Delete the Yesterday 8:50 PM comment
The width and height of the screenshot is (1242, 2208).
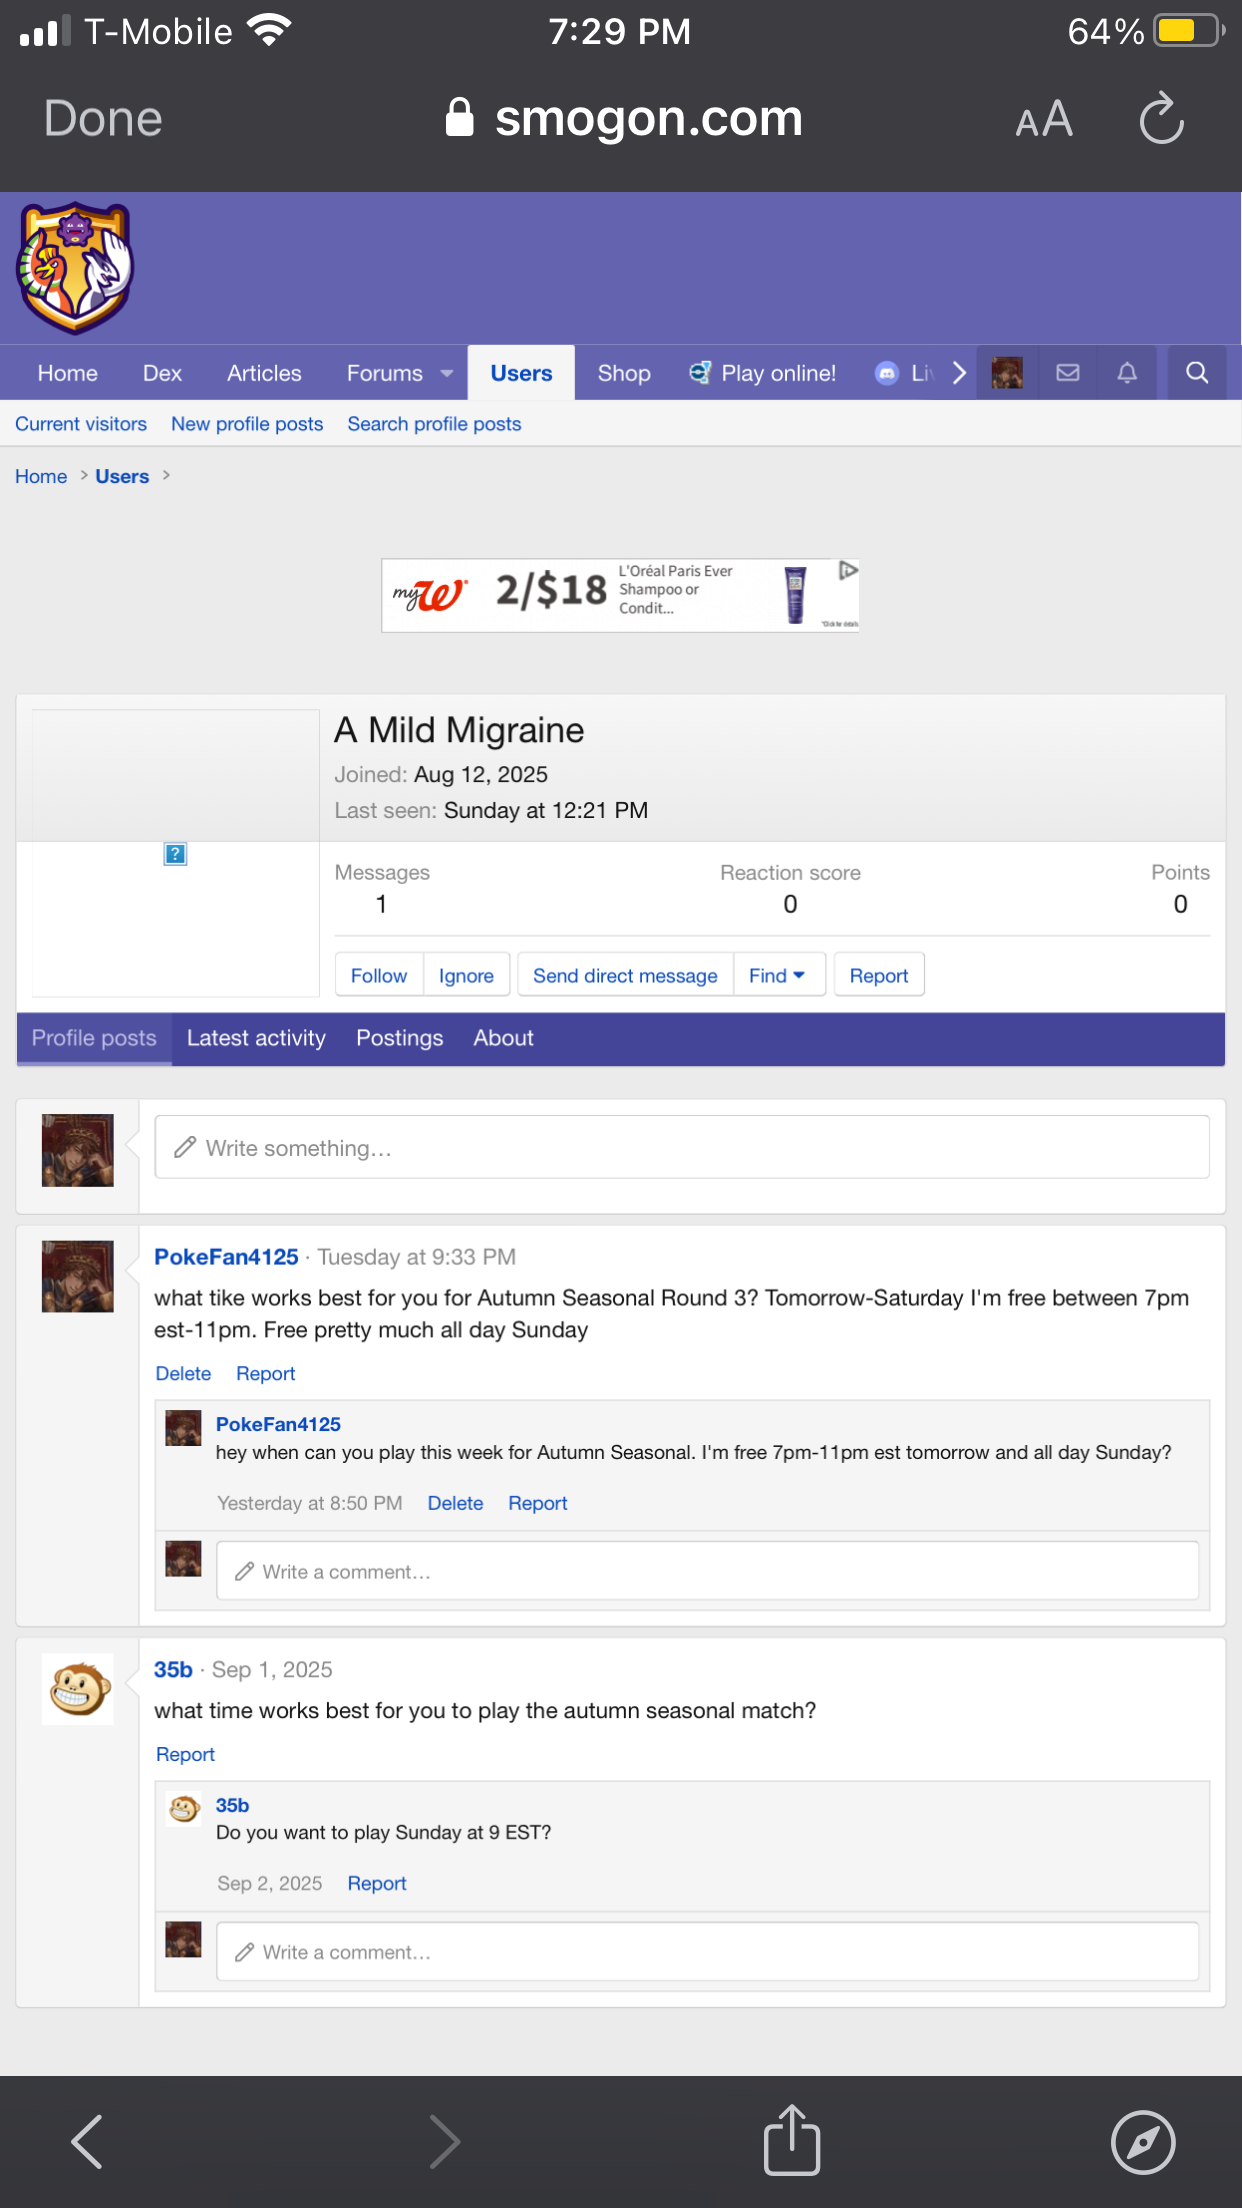click(455, 1503)
